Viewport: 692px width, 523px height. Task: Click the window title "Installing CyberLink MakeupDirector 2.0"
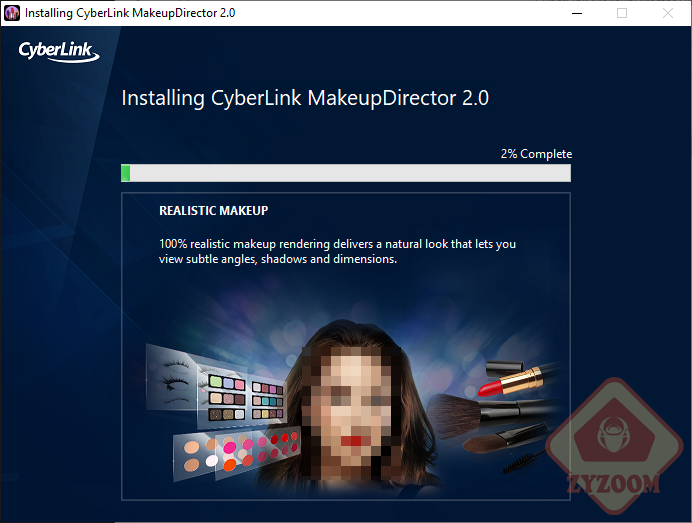coord(130,13)
